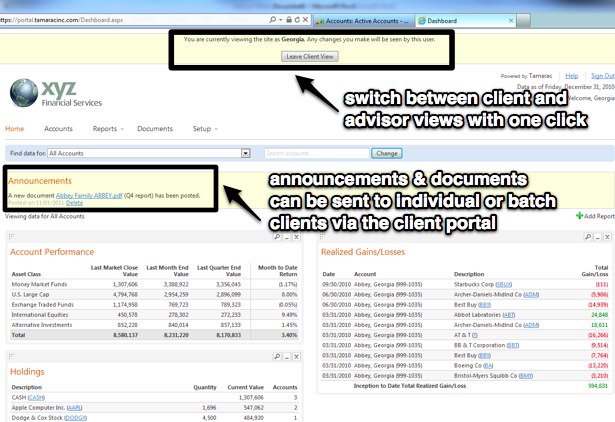Open Starbucks Corp SBUX ticker link
This screenshot has height=422, width=615.
click(x=504, y=284)
